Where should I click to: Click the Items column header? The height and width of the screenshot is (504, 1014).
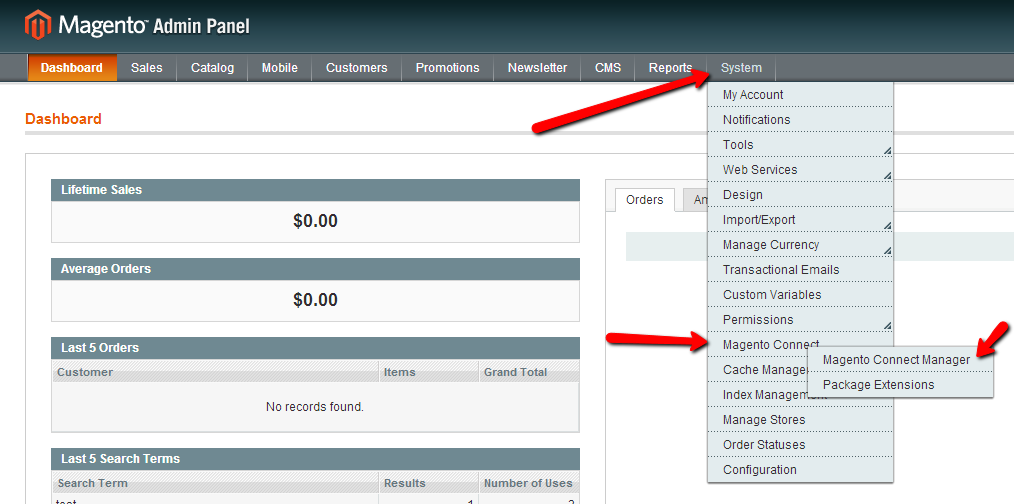pos(429,372)
